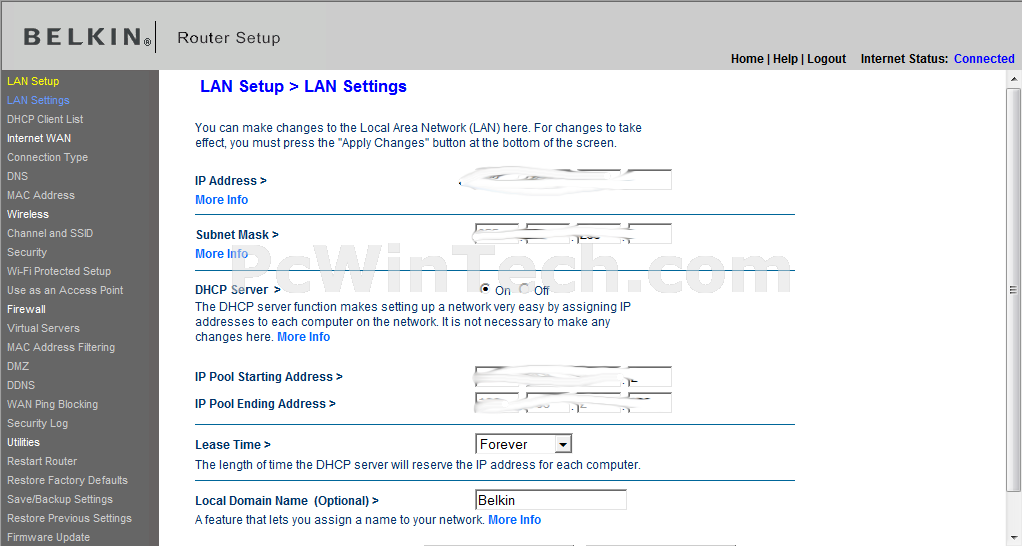The image size is (1022, 546).
Task: Open the Help link in the header
Action: tap(785, 59)
